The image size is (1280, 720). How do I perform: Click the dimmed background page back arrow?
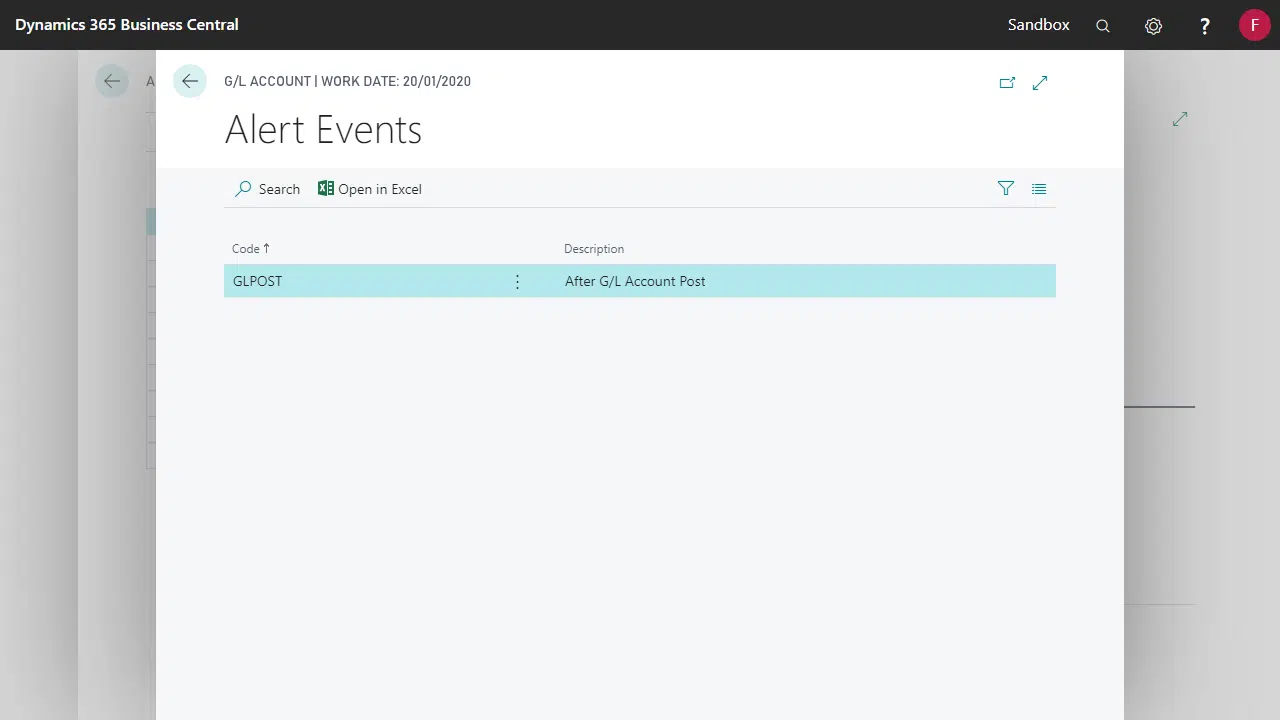[112, 82]
